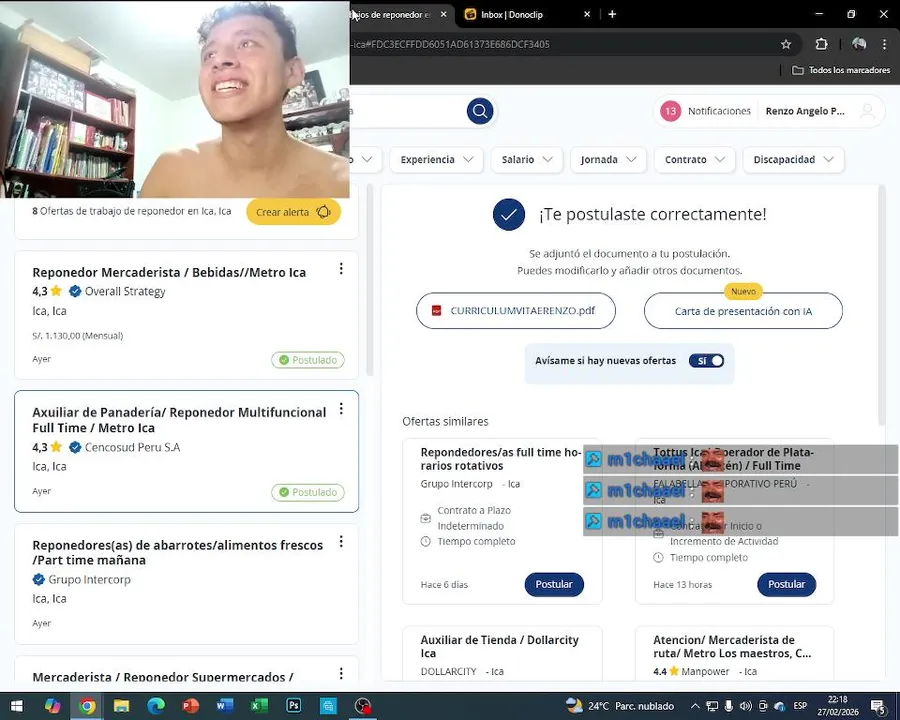
Task: Switch the ESP keyboard language indicator
Action: (800, 706)
